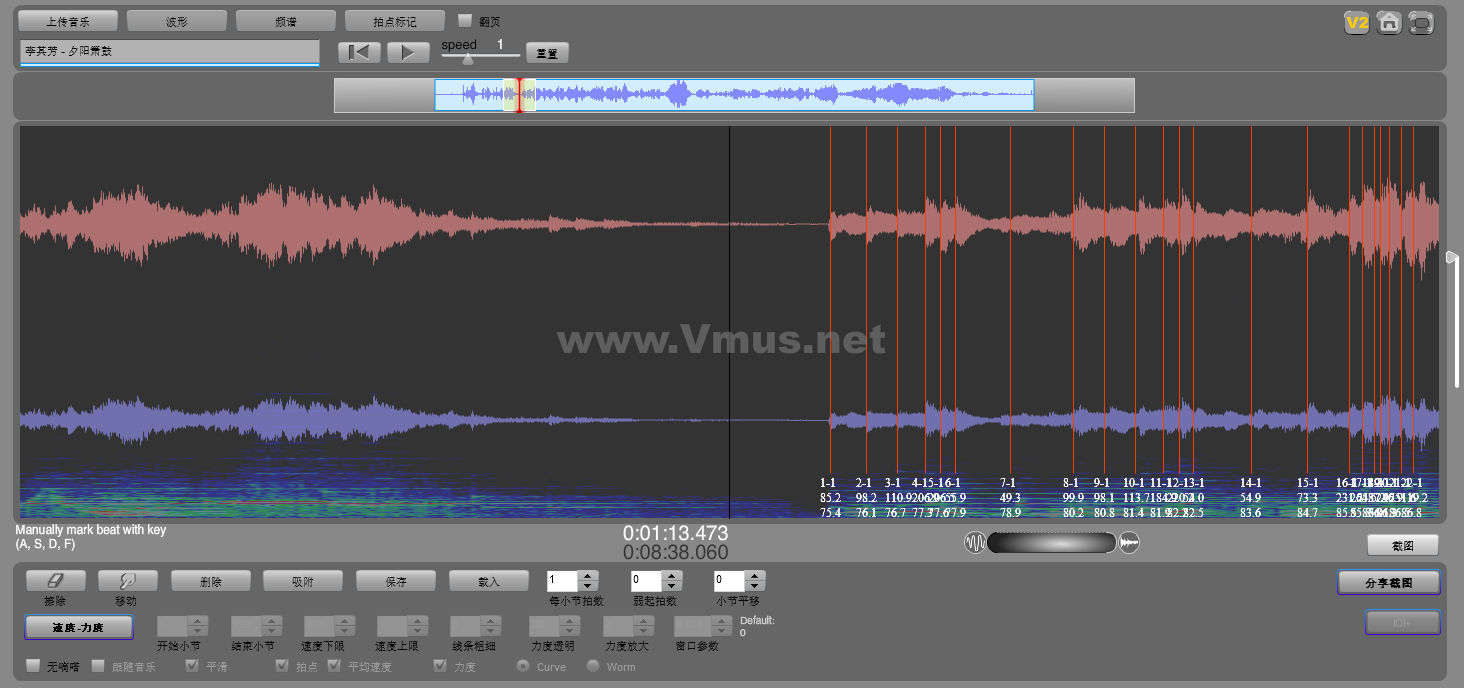This screenshot has width=1464, height=688.
Task: Click the red playhead in overview waveform
Action: [x=518, y=95]
